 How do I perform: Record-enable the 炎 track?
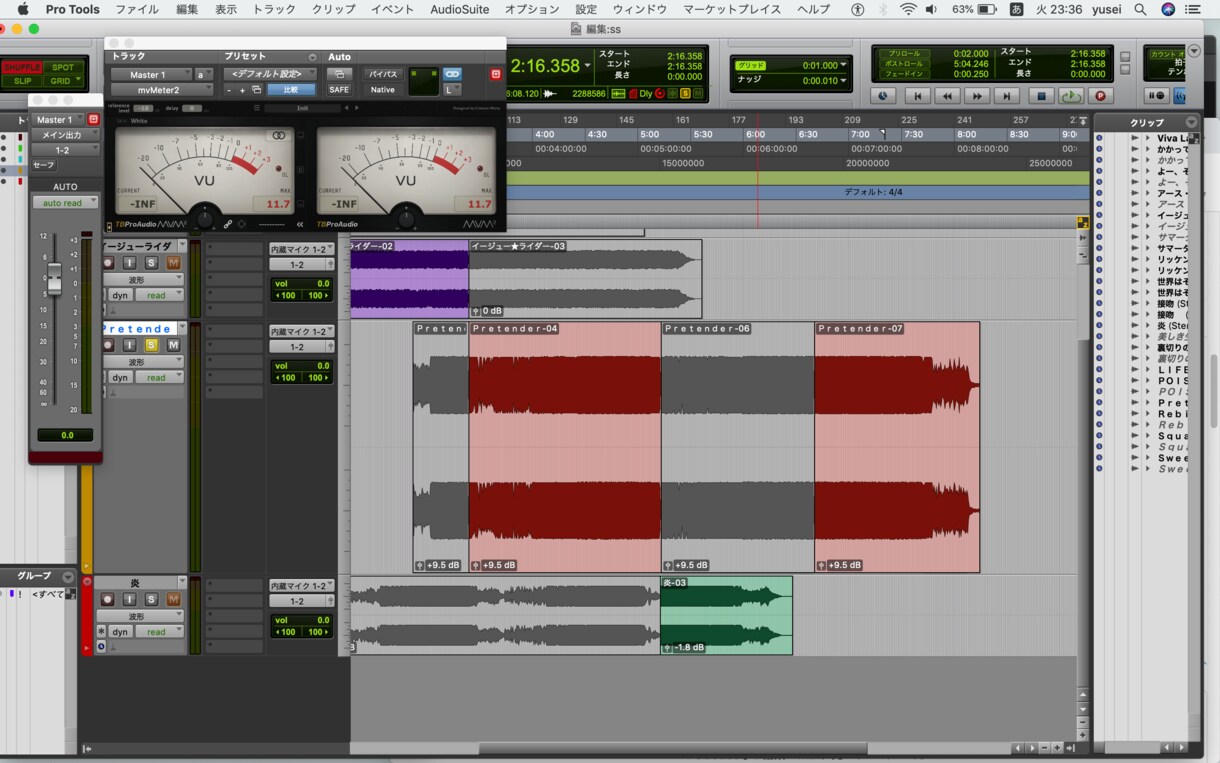tap(108, 599)
